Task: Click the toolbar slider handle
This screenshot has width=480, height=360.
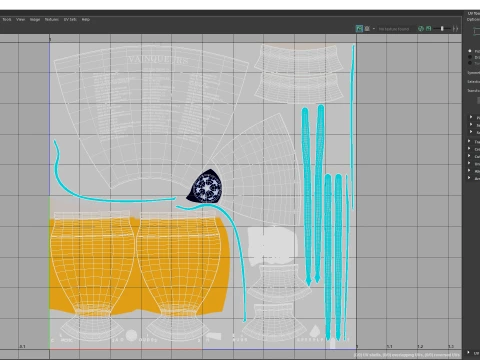Action: (x=442, y=29)
